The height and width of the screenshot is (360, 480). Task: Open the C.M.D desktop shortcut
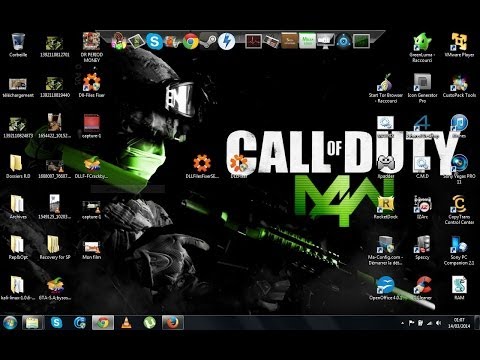422,166
